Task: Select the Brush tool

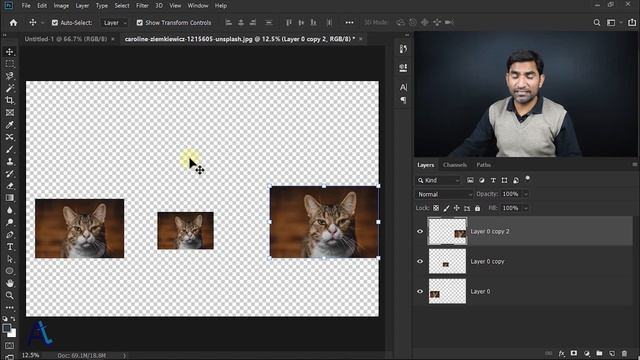Action: 9,149
